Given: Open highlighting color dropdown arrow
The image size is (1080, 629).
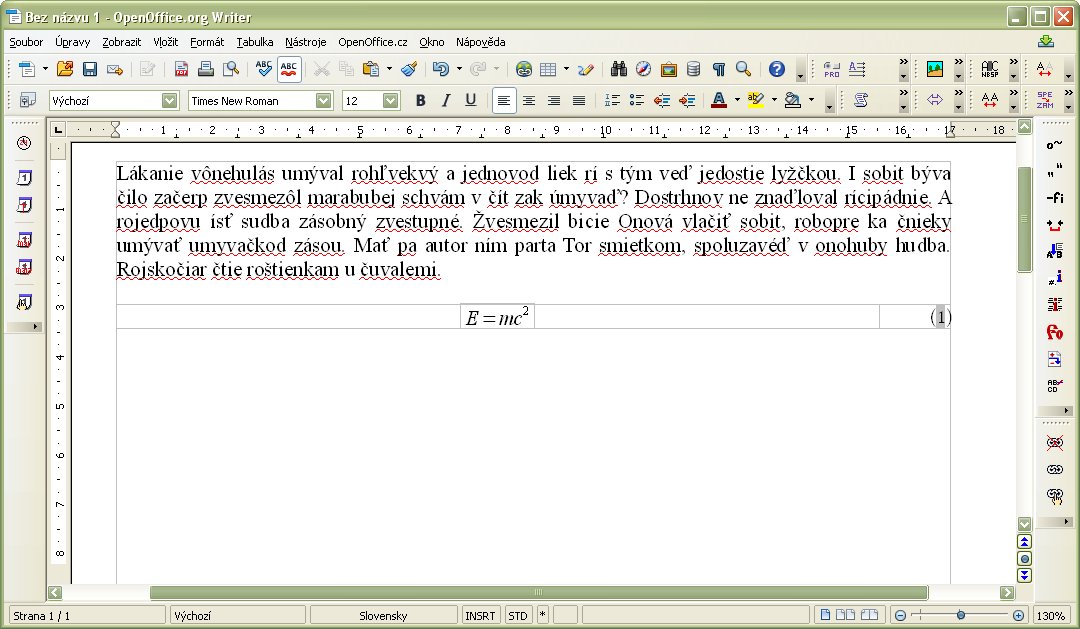Looking at the screenshot, I should pyautogui.click(x=774, y=101).
